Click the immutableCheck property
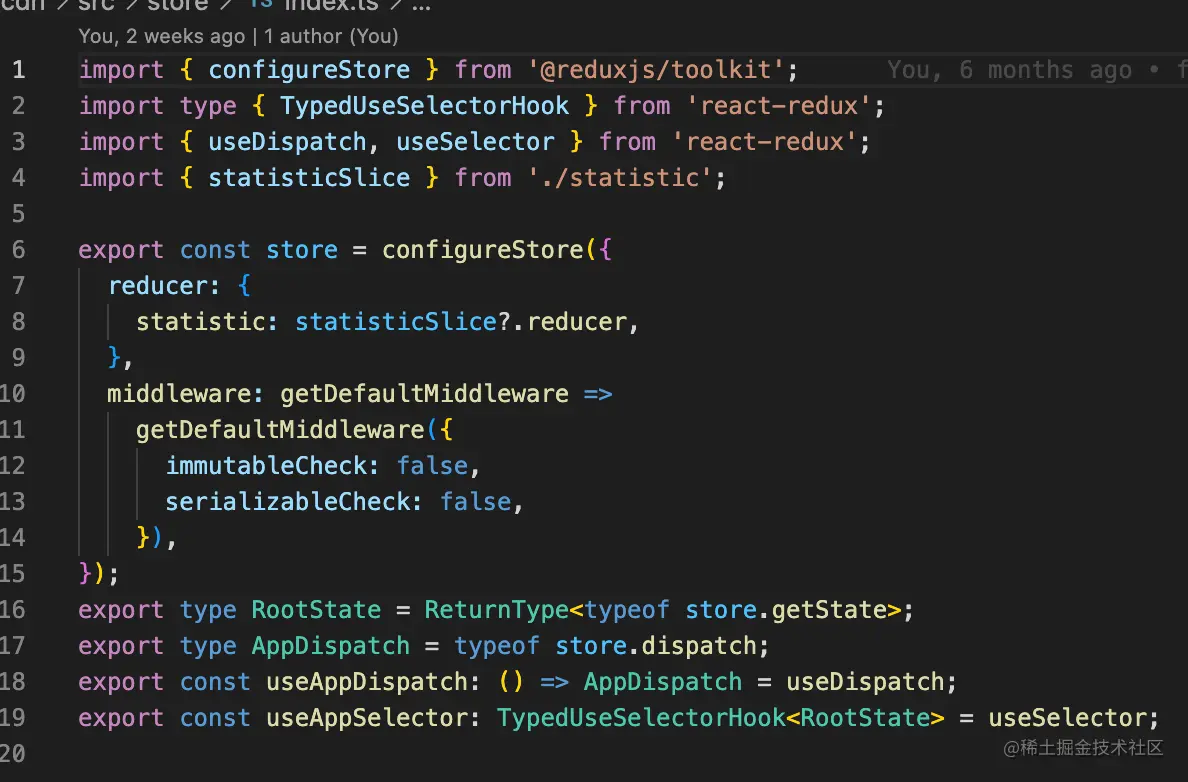Image resolution: width=1188 pixels, height=782 pixels. 265,465
